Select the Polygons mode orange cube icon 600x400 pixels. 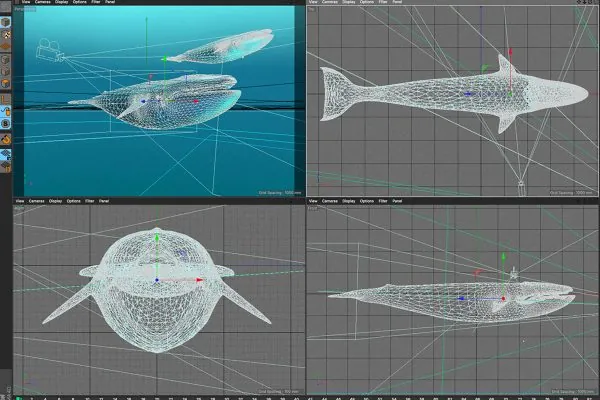pyautogui.click(x=5, y=84)
